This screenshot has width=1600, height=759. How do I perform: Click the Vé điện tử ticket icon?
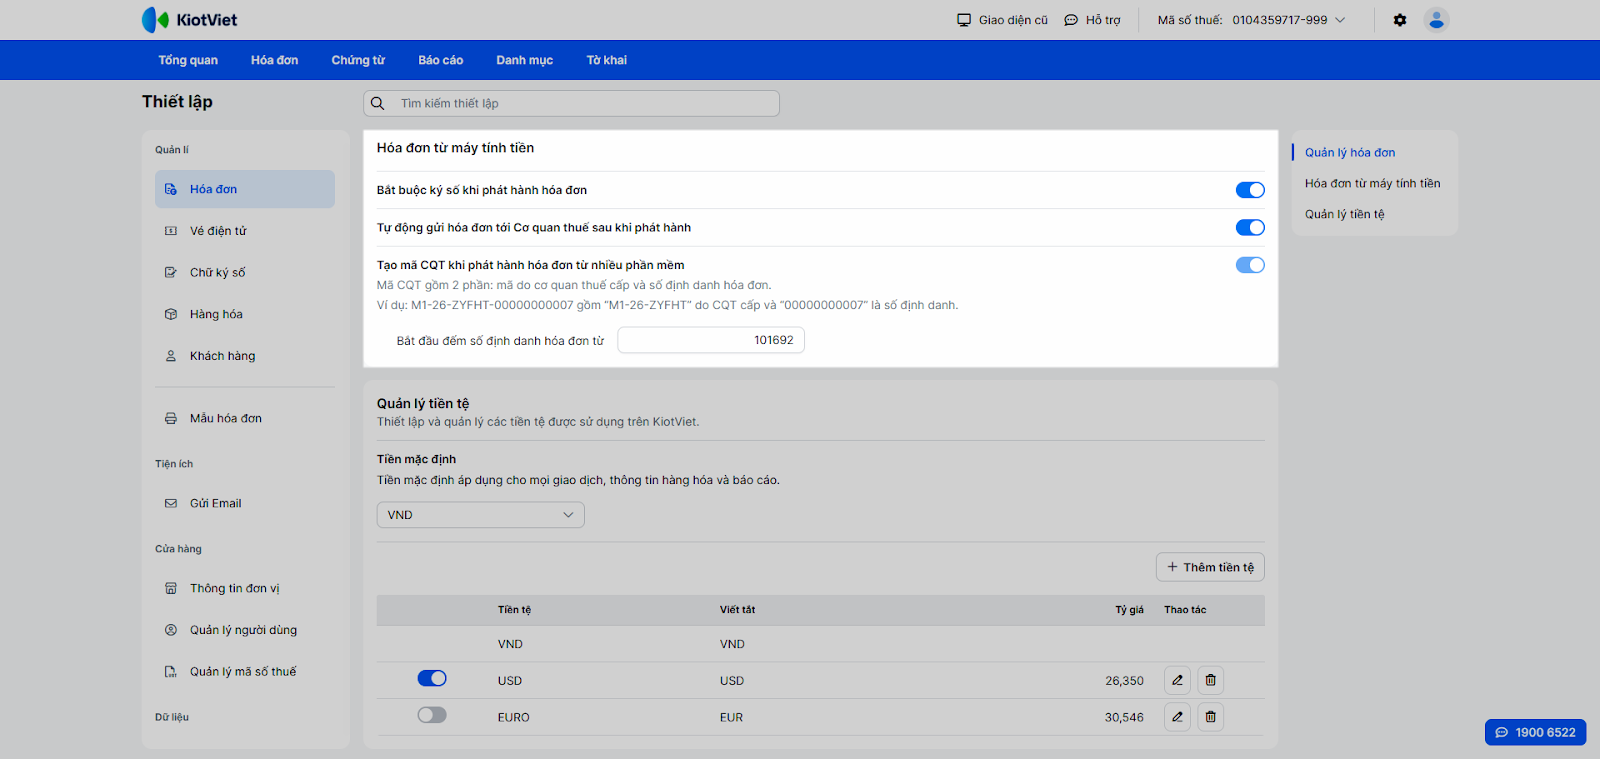pos(171,231)
